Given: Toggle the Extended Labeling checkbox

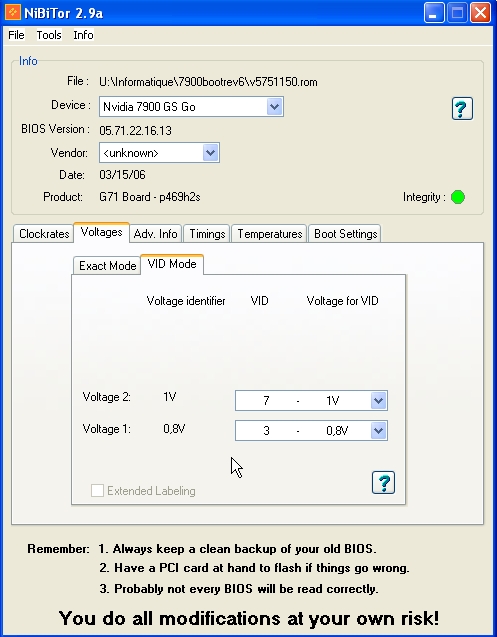Looking at the screenshot, I should [x=97, y=490].
